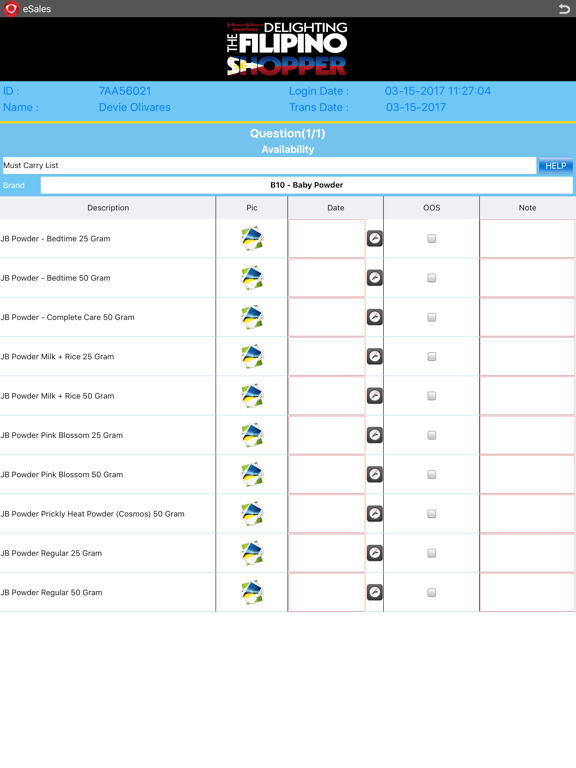The height and width of the screenshot is (768, 576).
Task: Open picture for JB Powder Bedtime 50 Gram
Action: (252, 278)
